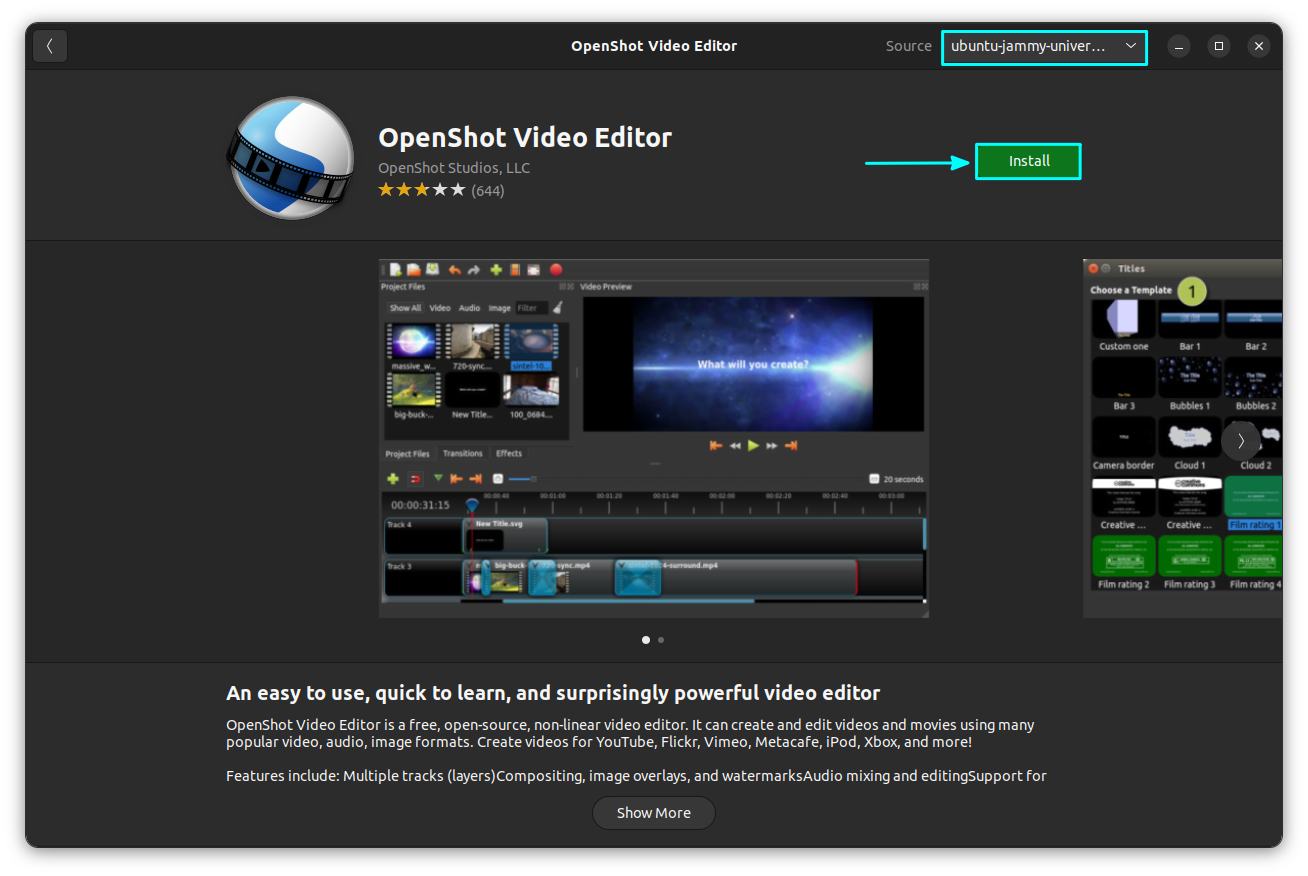1308x876 pixels.
Task: Click the 'Features include' description line
Action: [636, 776]
